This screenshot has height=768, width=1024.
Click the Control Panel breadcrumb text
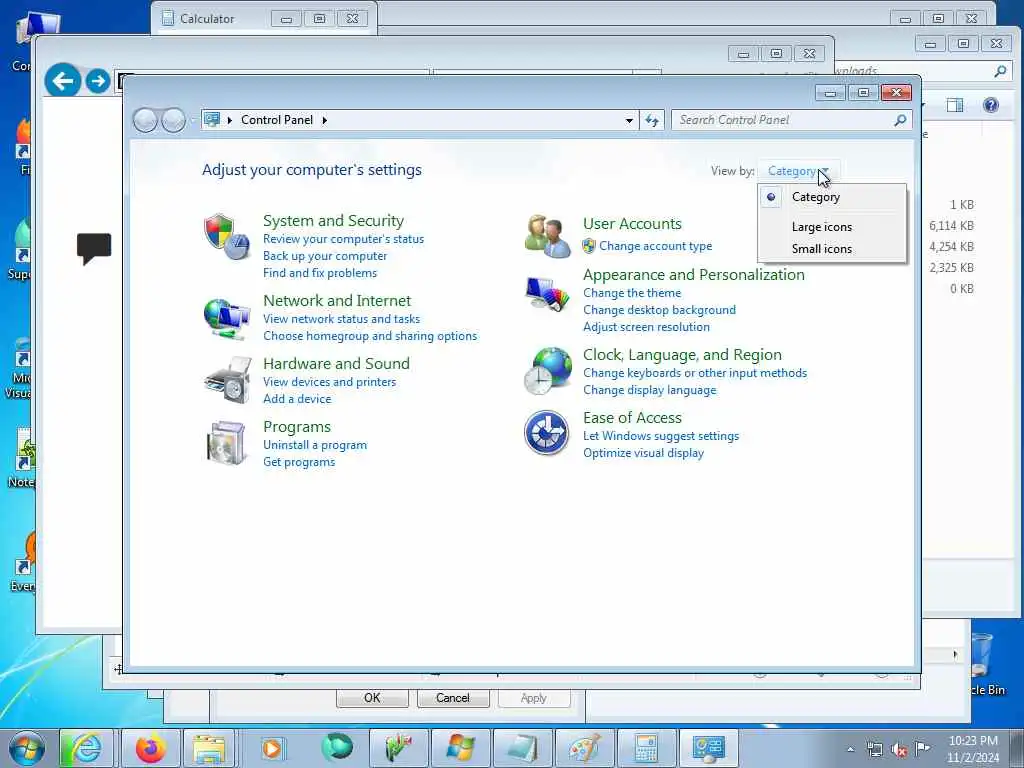[277, 120]
